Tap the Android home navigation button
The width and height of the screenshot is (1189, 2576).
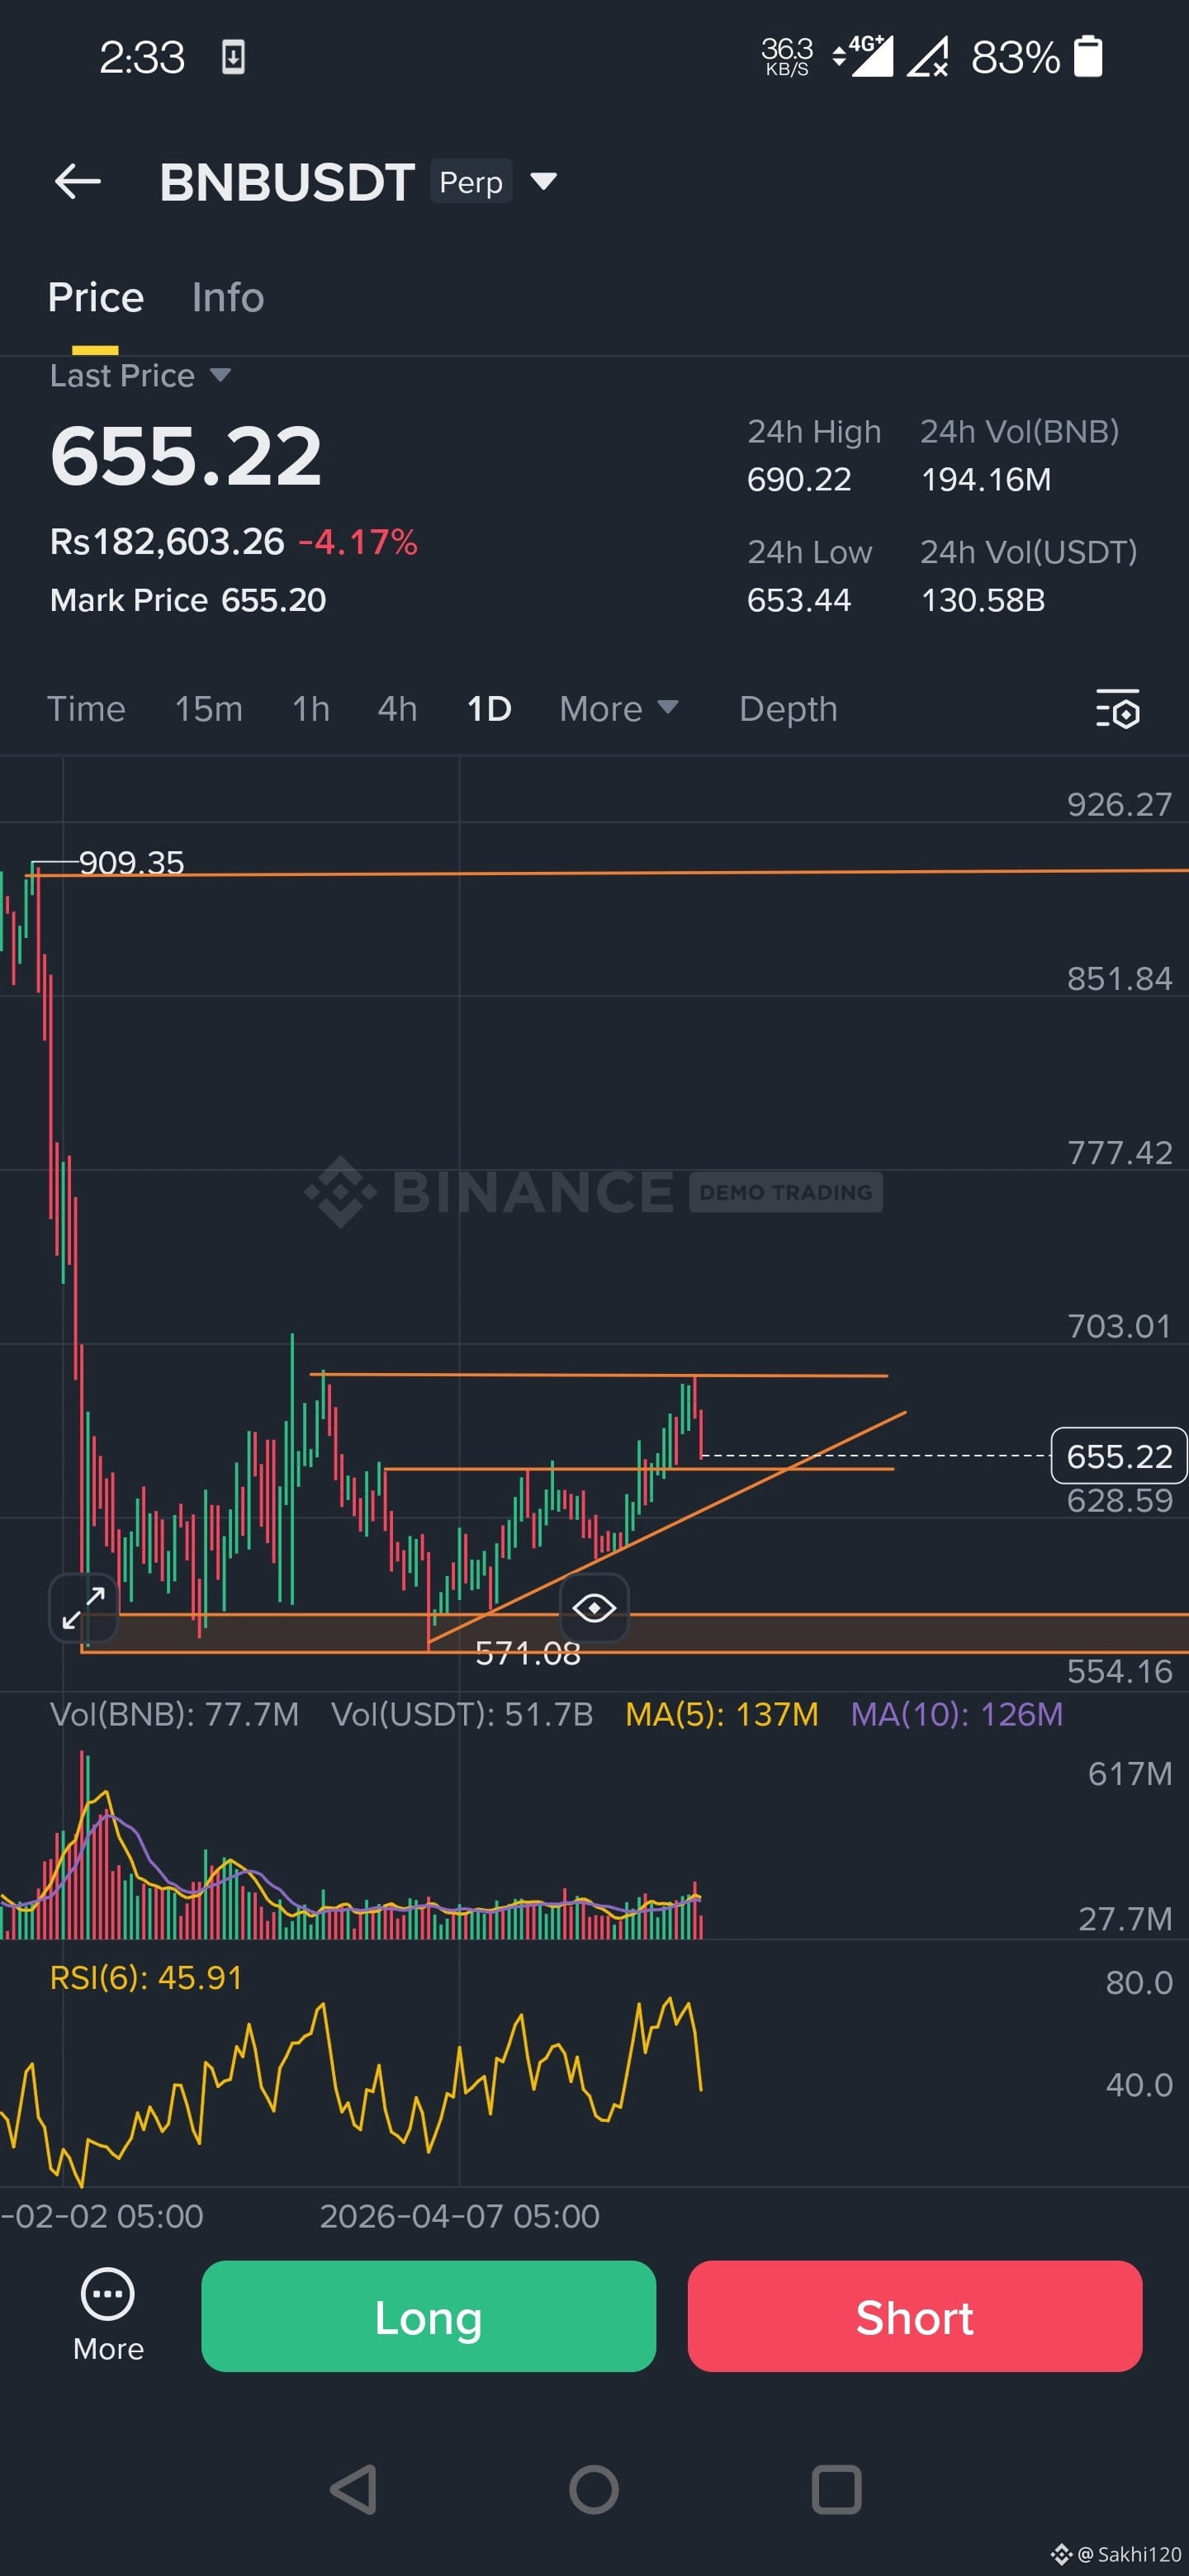coord(594,2489)
